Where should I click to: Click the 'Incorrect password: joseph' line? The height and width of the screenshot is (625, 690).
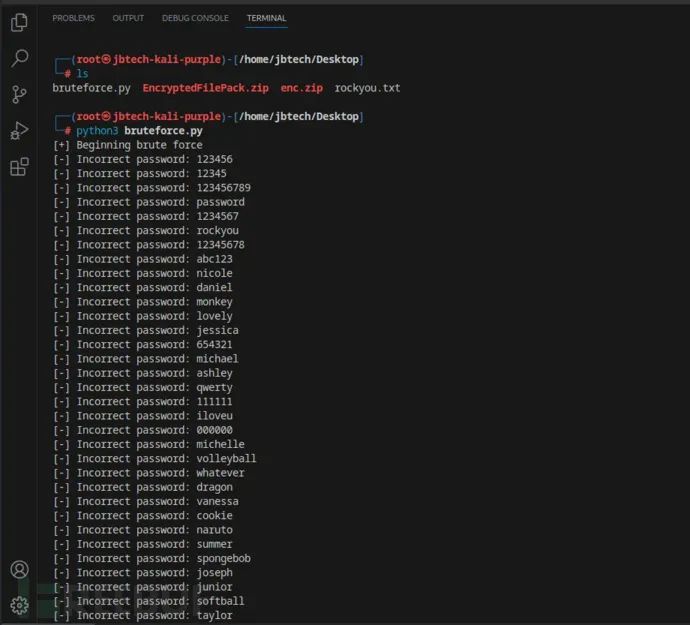click(143, 573)
